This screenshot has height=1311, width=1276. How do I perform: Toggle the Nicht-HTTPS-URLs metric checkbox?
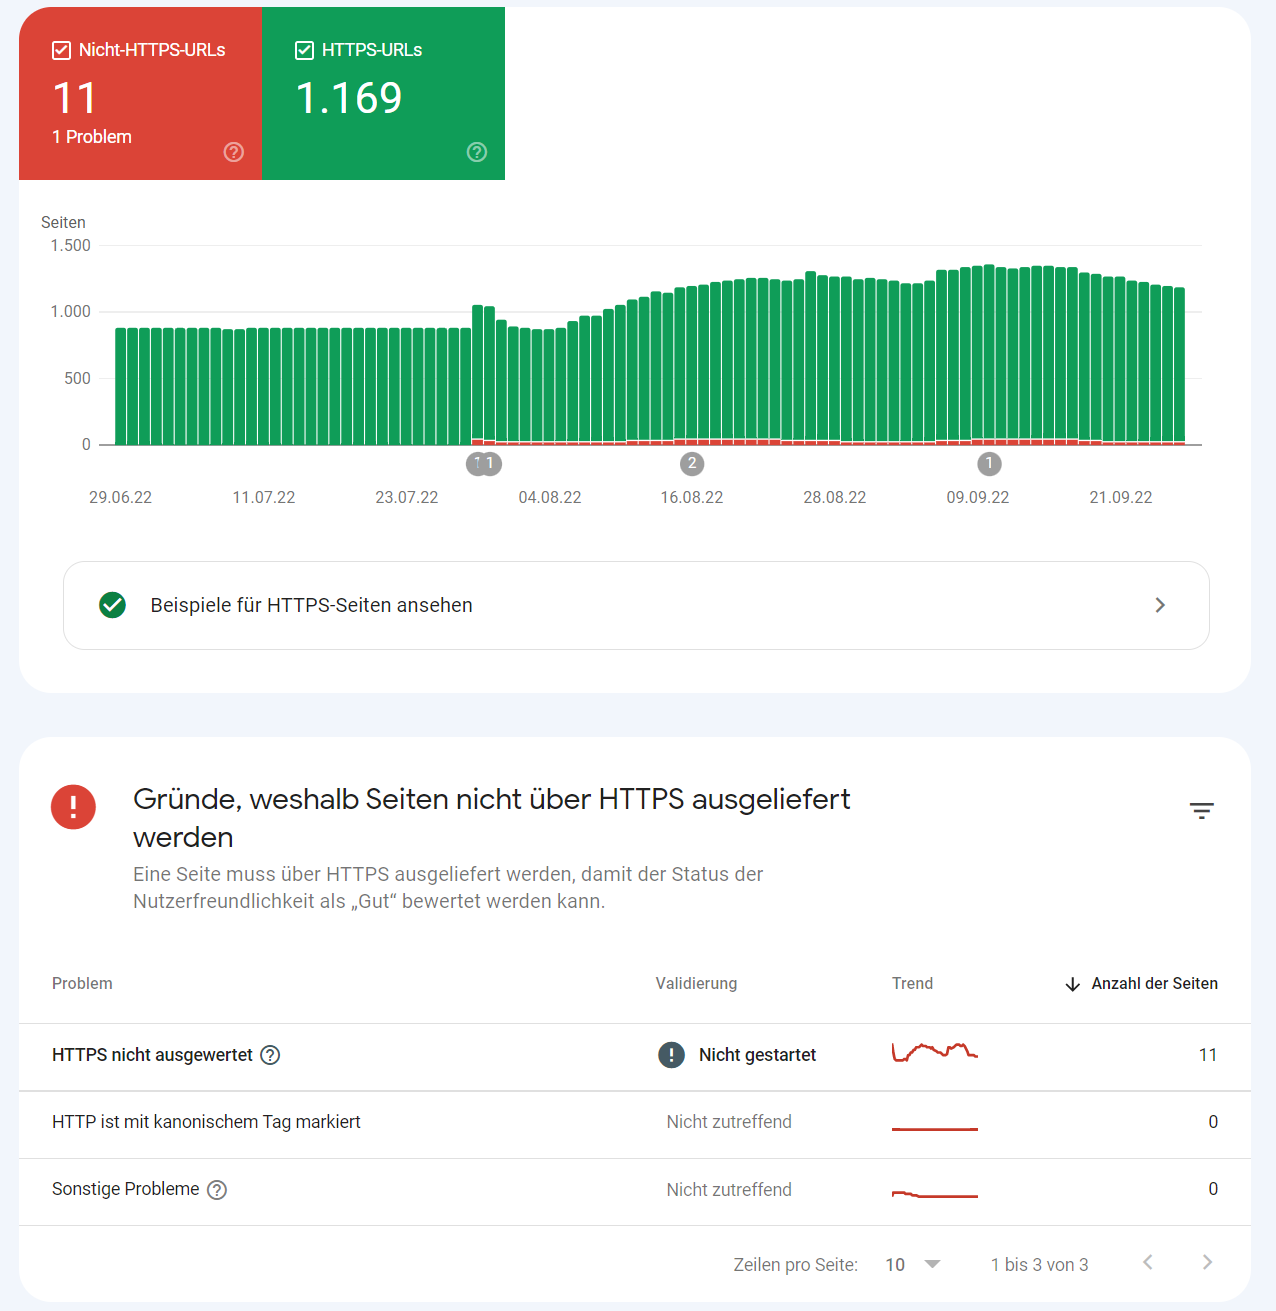[62, 49]
